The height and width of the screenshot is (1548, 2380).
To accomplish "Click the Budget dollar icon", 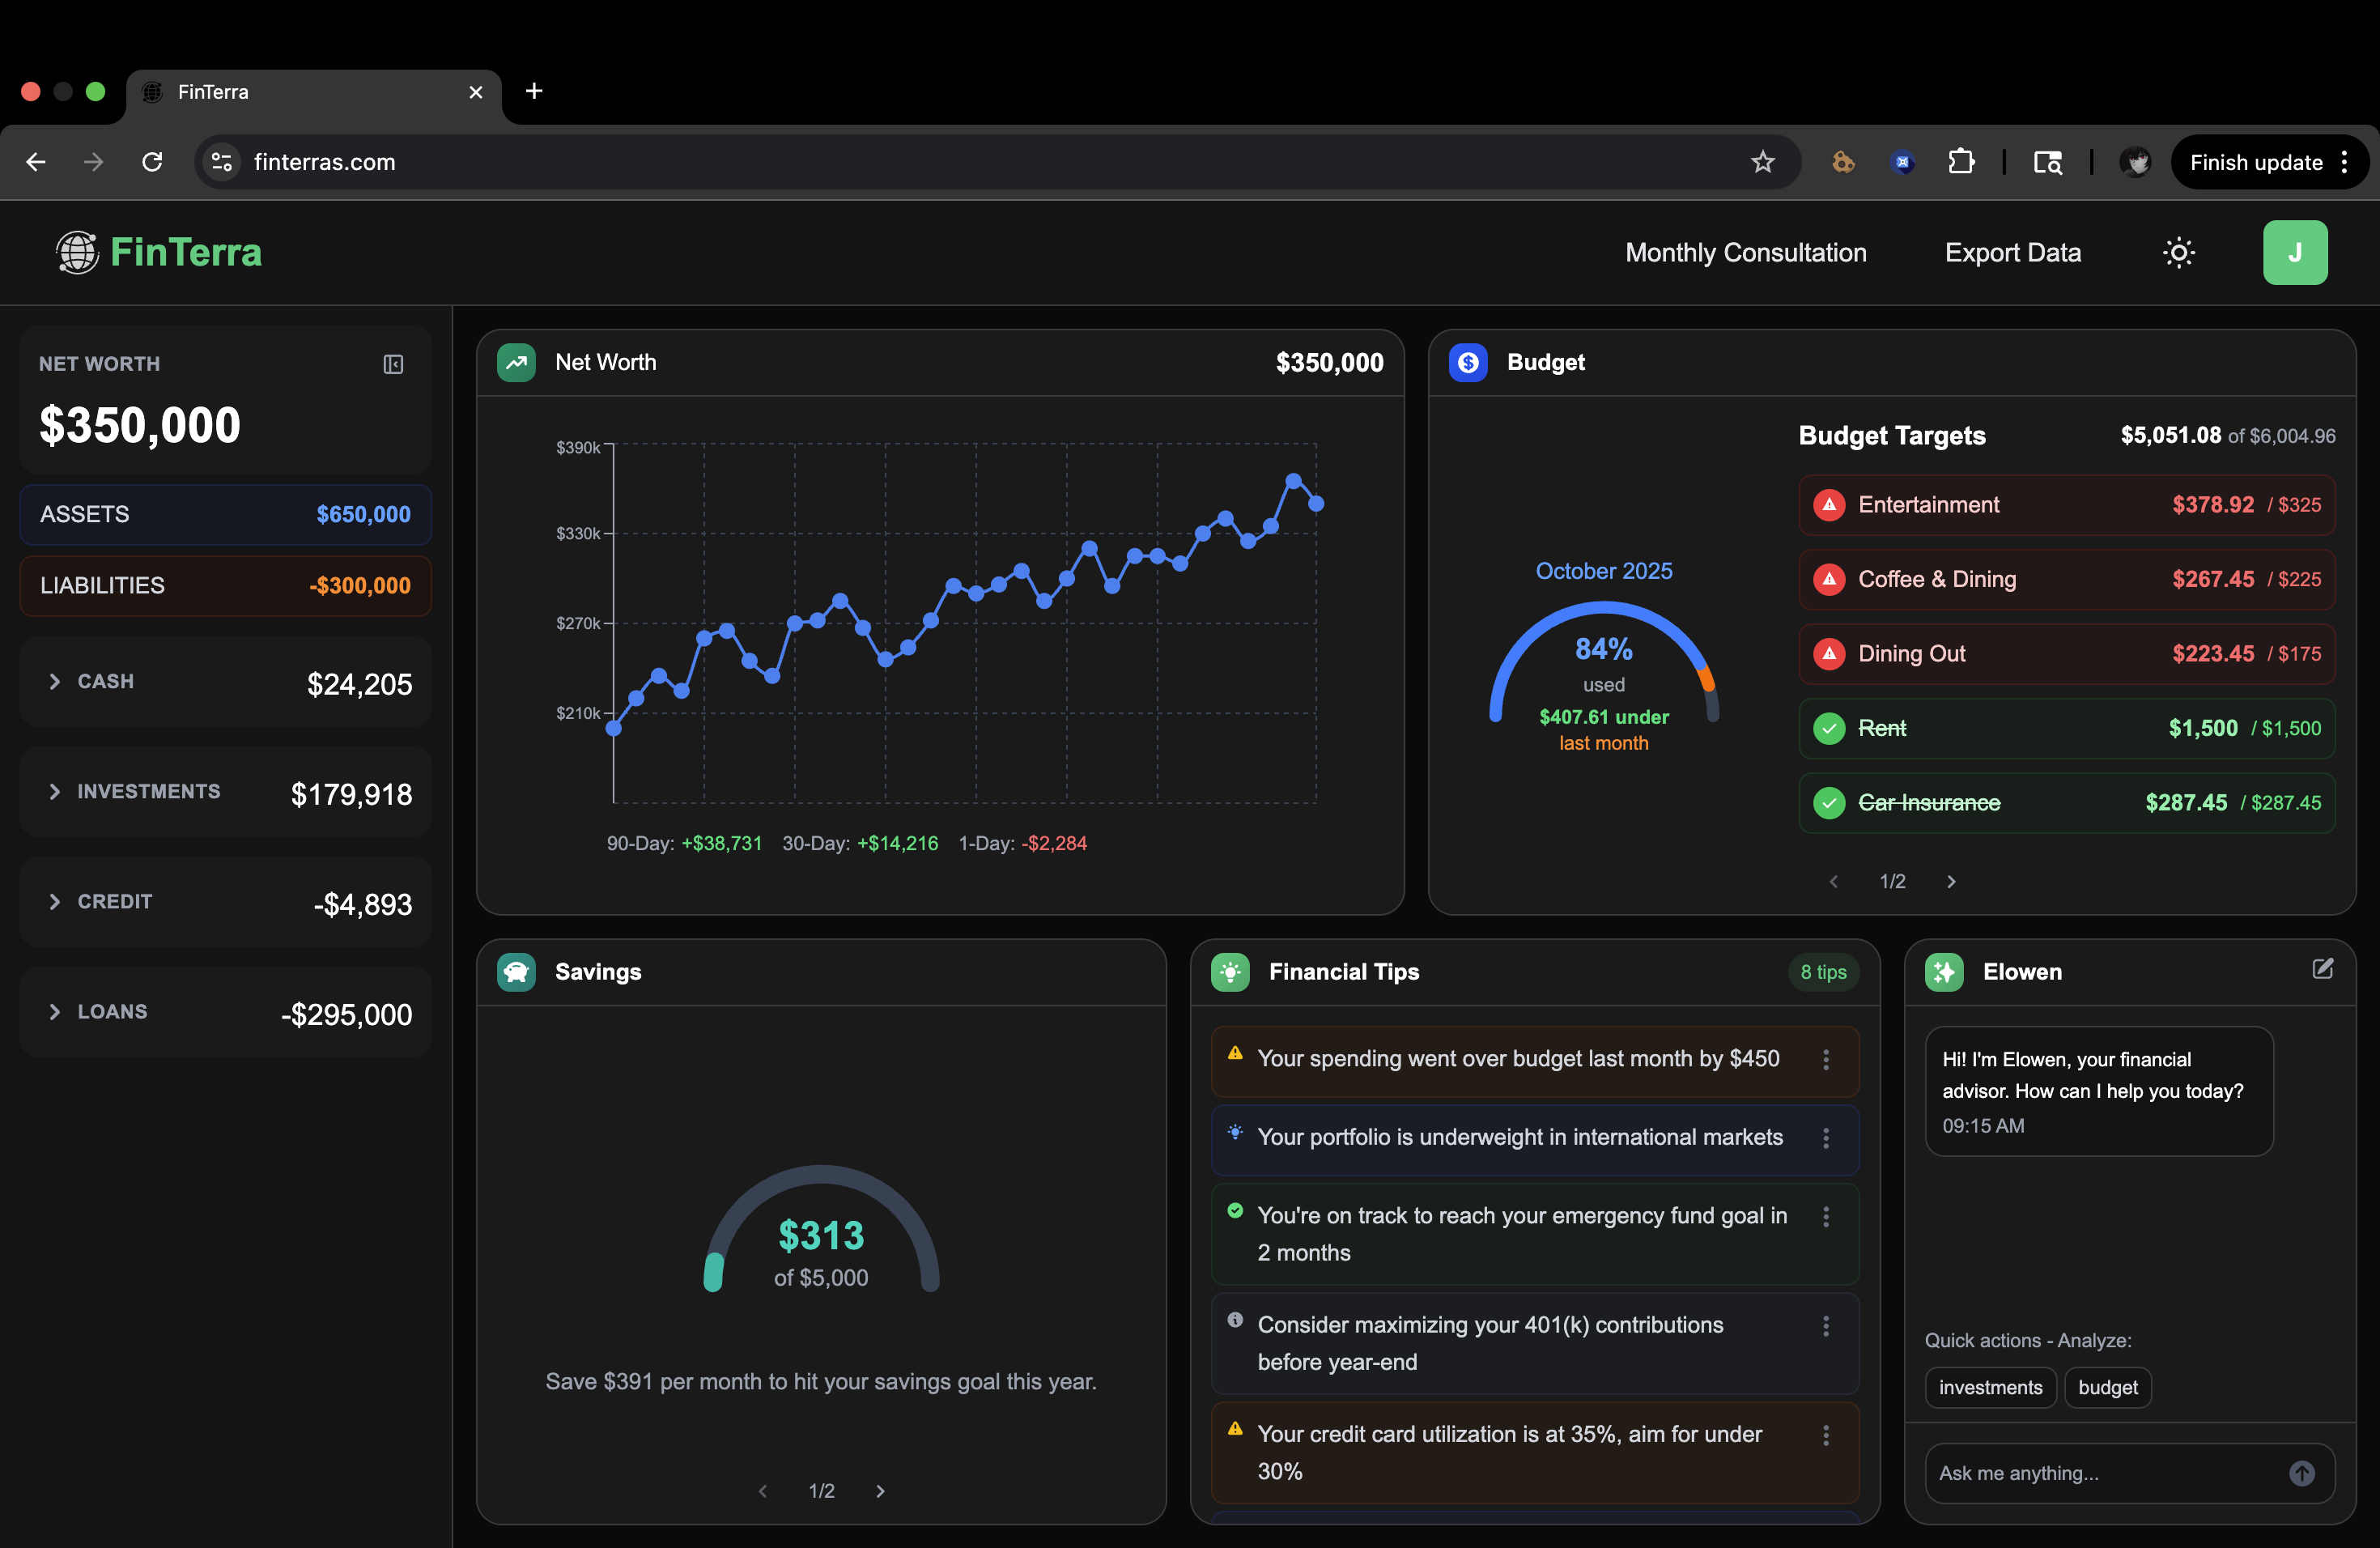I will [x=1468, y=363].
